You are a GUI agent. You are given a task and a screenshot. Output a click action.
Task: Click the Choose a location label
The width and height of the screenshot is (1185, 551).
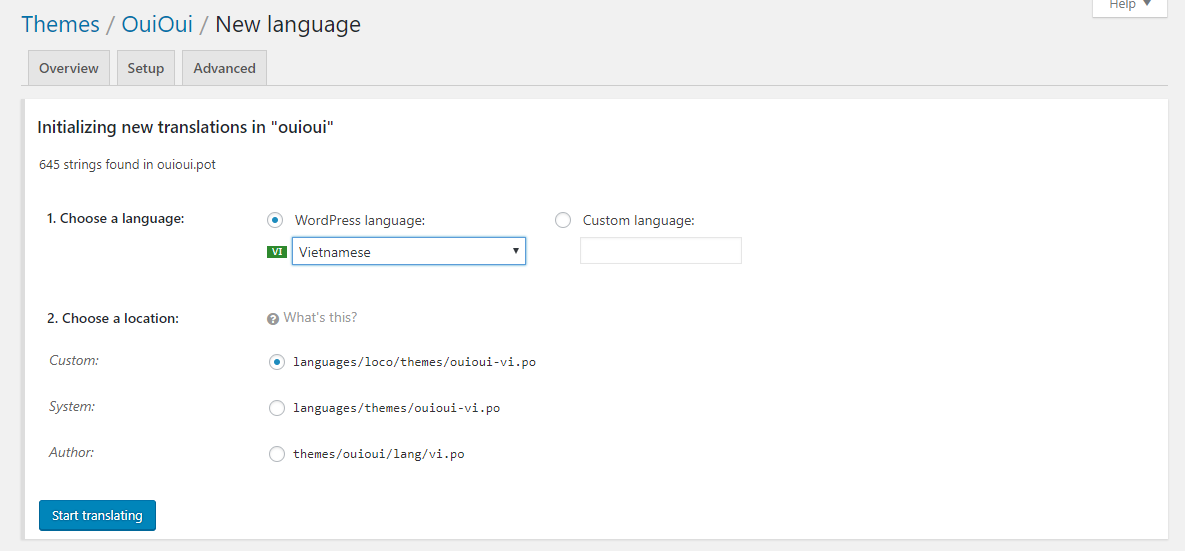pyautogui.click(x=113, y=318)
